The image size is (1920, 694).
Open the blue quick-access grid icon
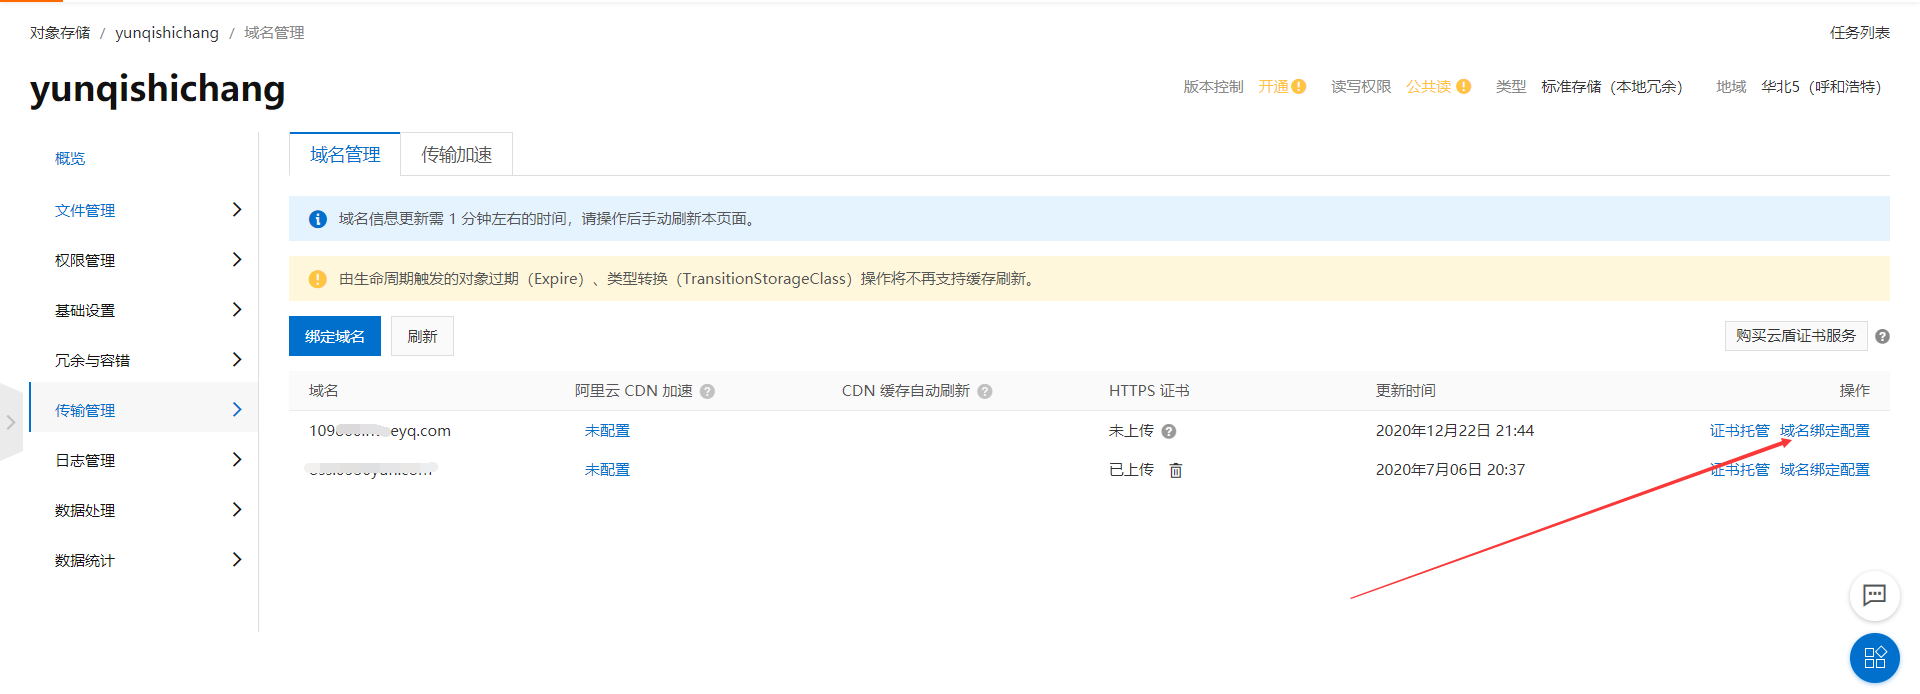click(1874, 658)
